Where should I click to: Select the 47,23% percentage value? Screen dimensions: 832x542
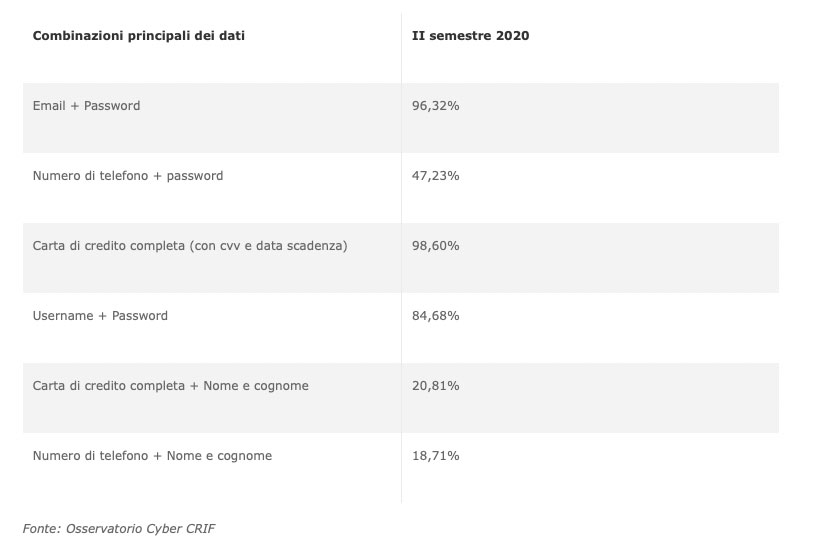pos(436,176)
